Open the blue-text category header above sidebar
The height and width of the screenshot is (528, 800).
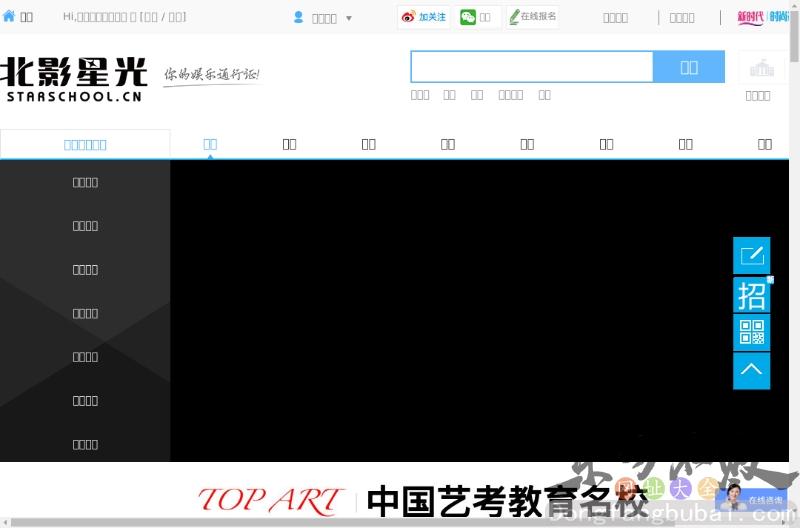[85, 145]
